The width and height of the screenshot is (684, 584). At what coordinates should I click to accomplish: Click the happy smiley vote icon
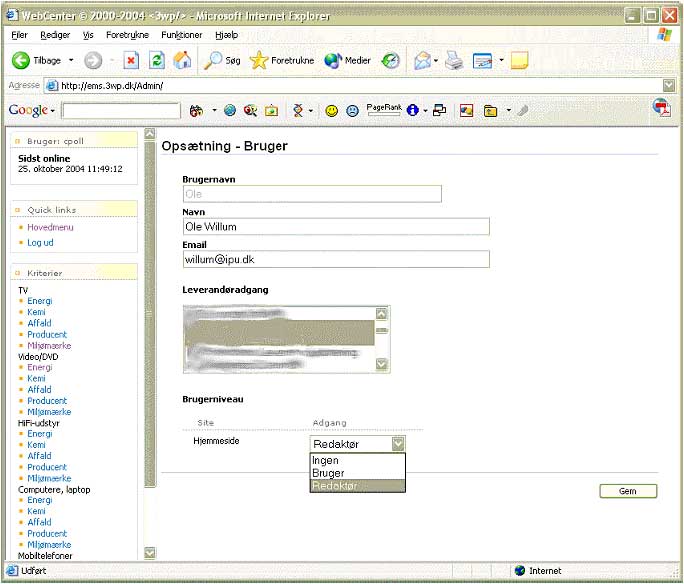pyautogui.click(x=332, y=111)
